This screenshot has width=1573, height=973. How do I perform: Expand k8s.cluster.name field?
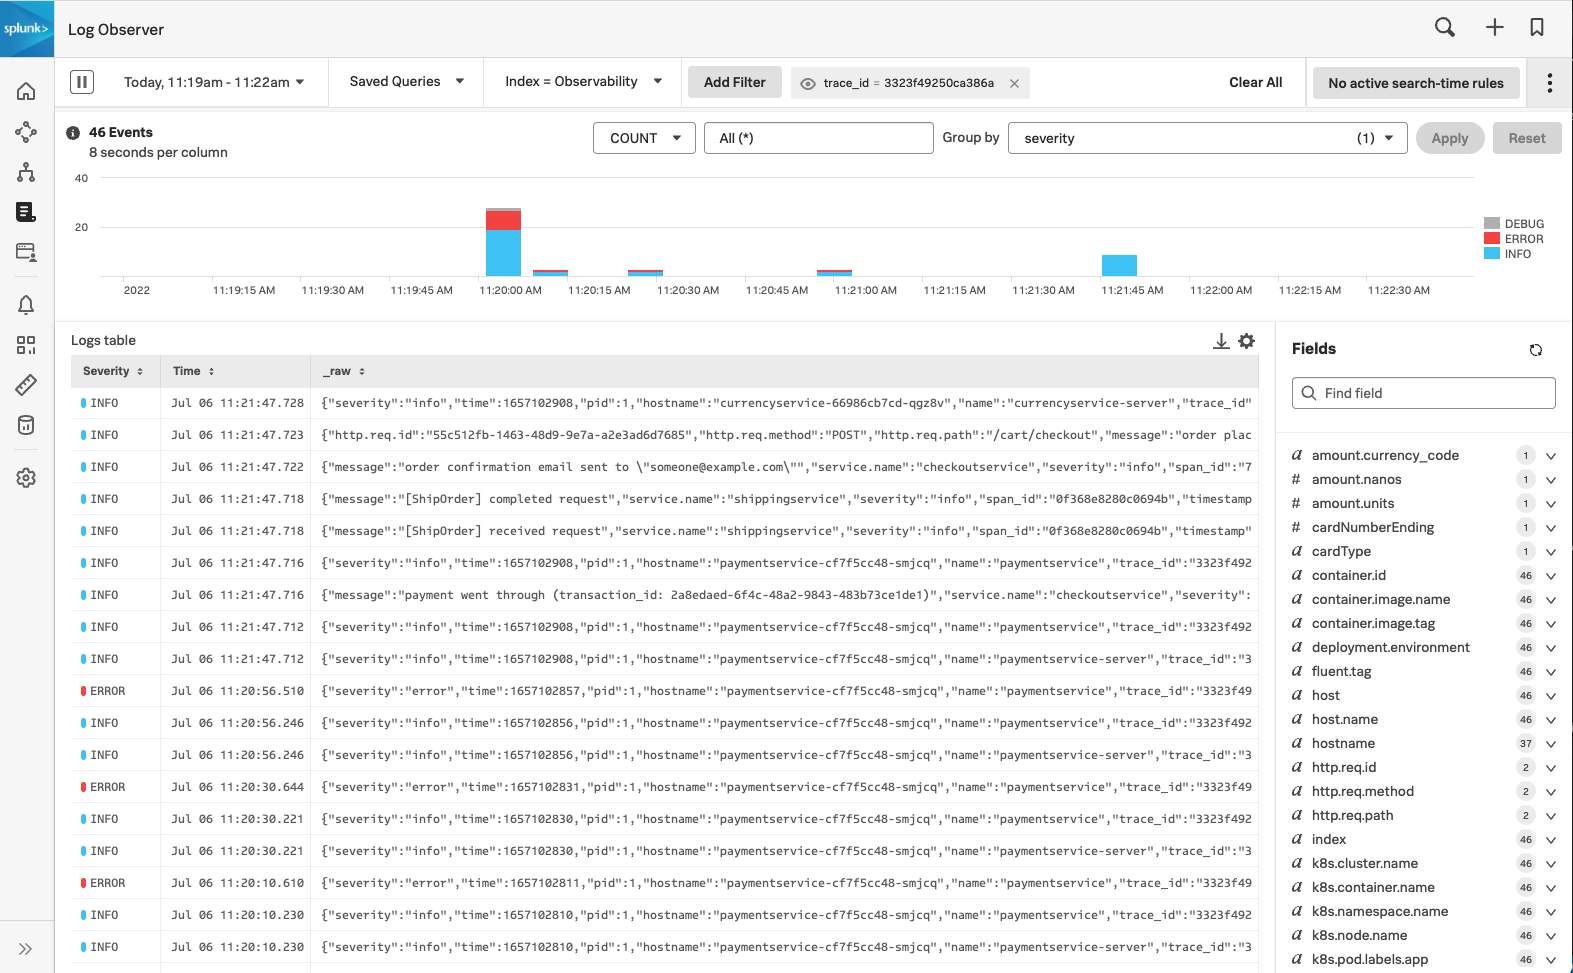(x=1551, y=864)
